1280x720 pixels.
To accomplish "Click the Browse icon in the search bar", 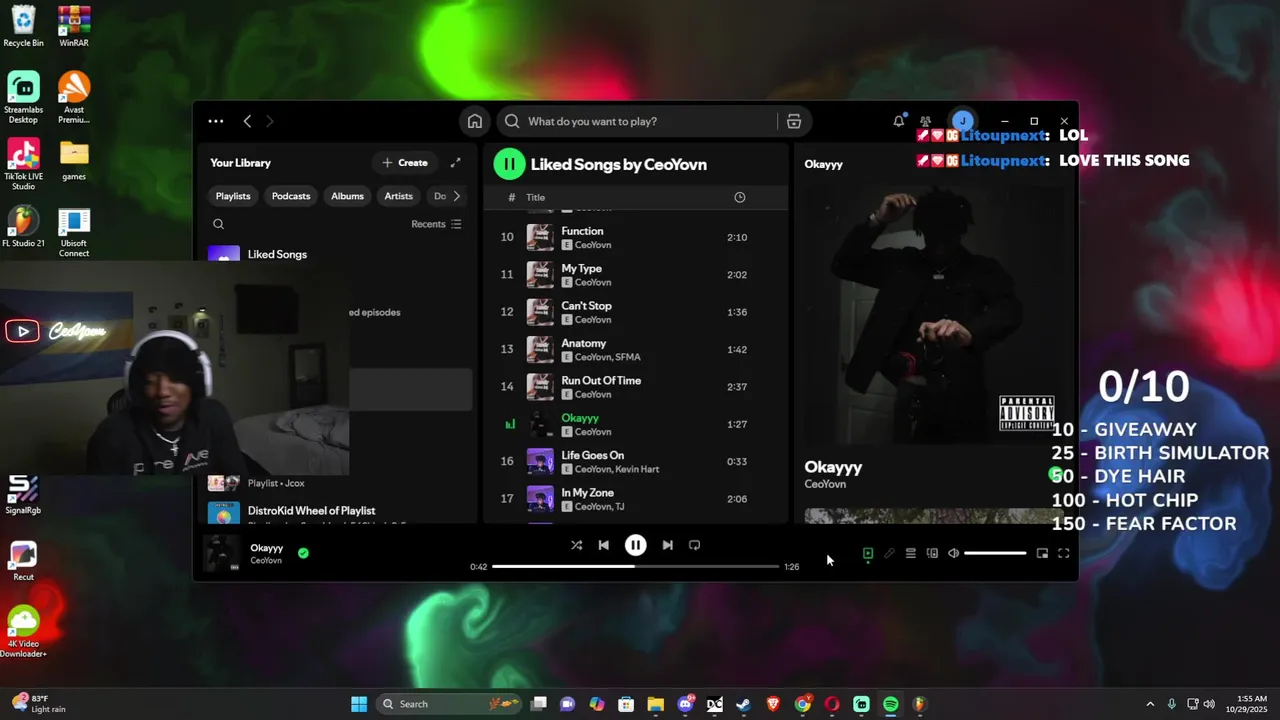I will [x=794, y=121].
